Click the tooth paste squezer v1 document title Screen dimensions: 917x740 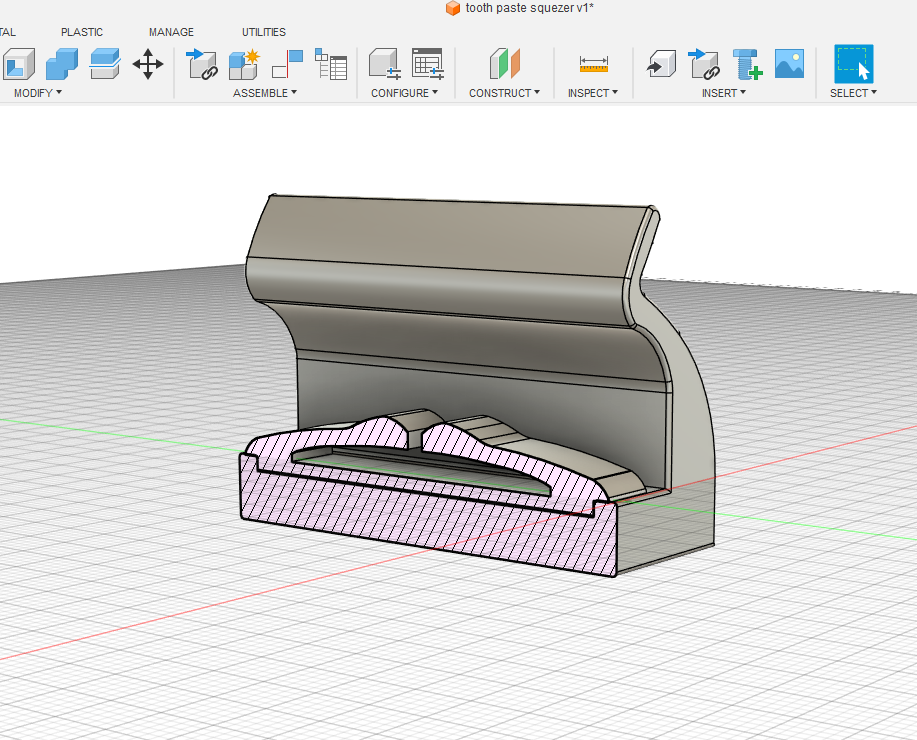click(529, 8)
